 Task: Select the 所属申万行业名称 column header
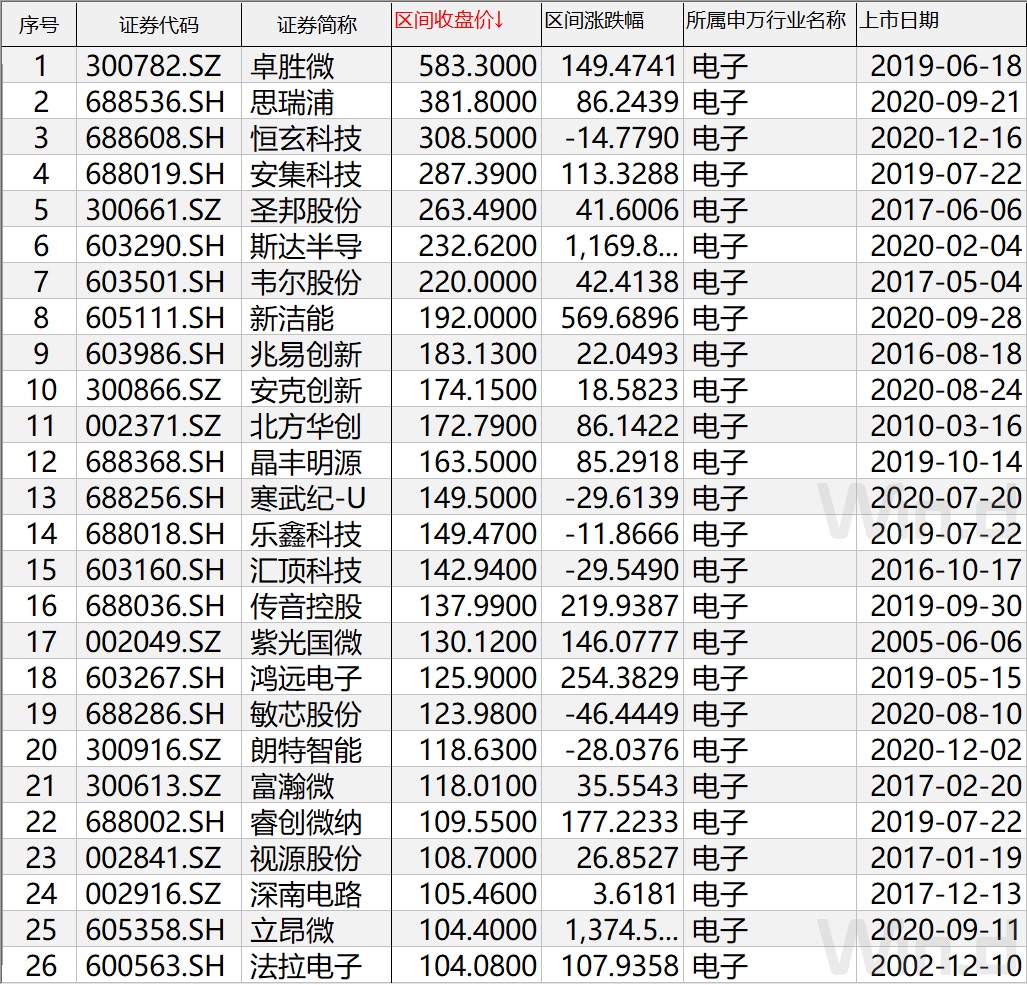[768, 23]
